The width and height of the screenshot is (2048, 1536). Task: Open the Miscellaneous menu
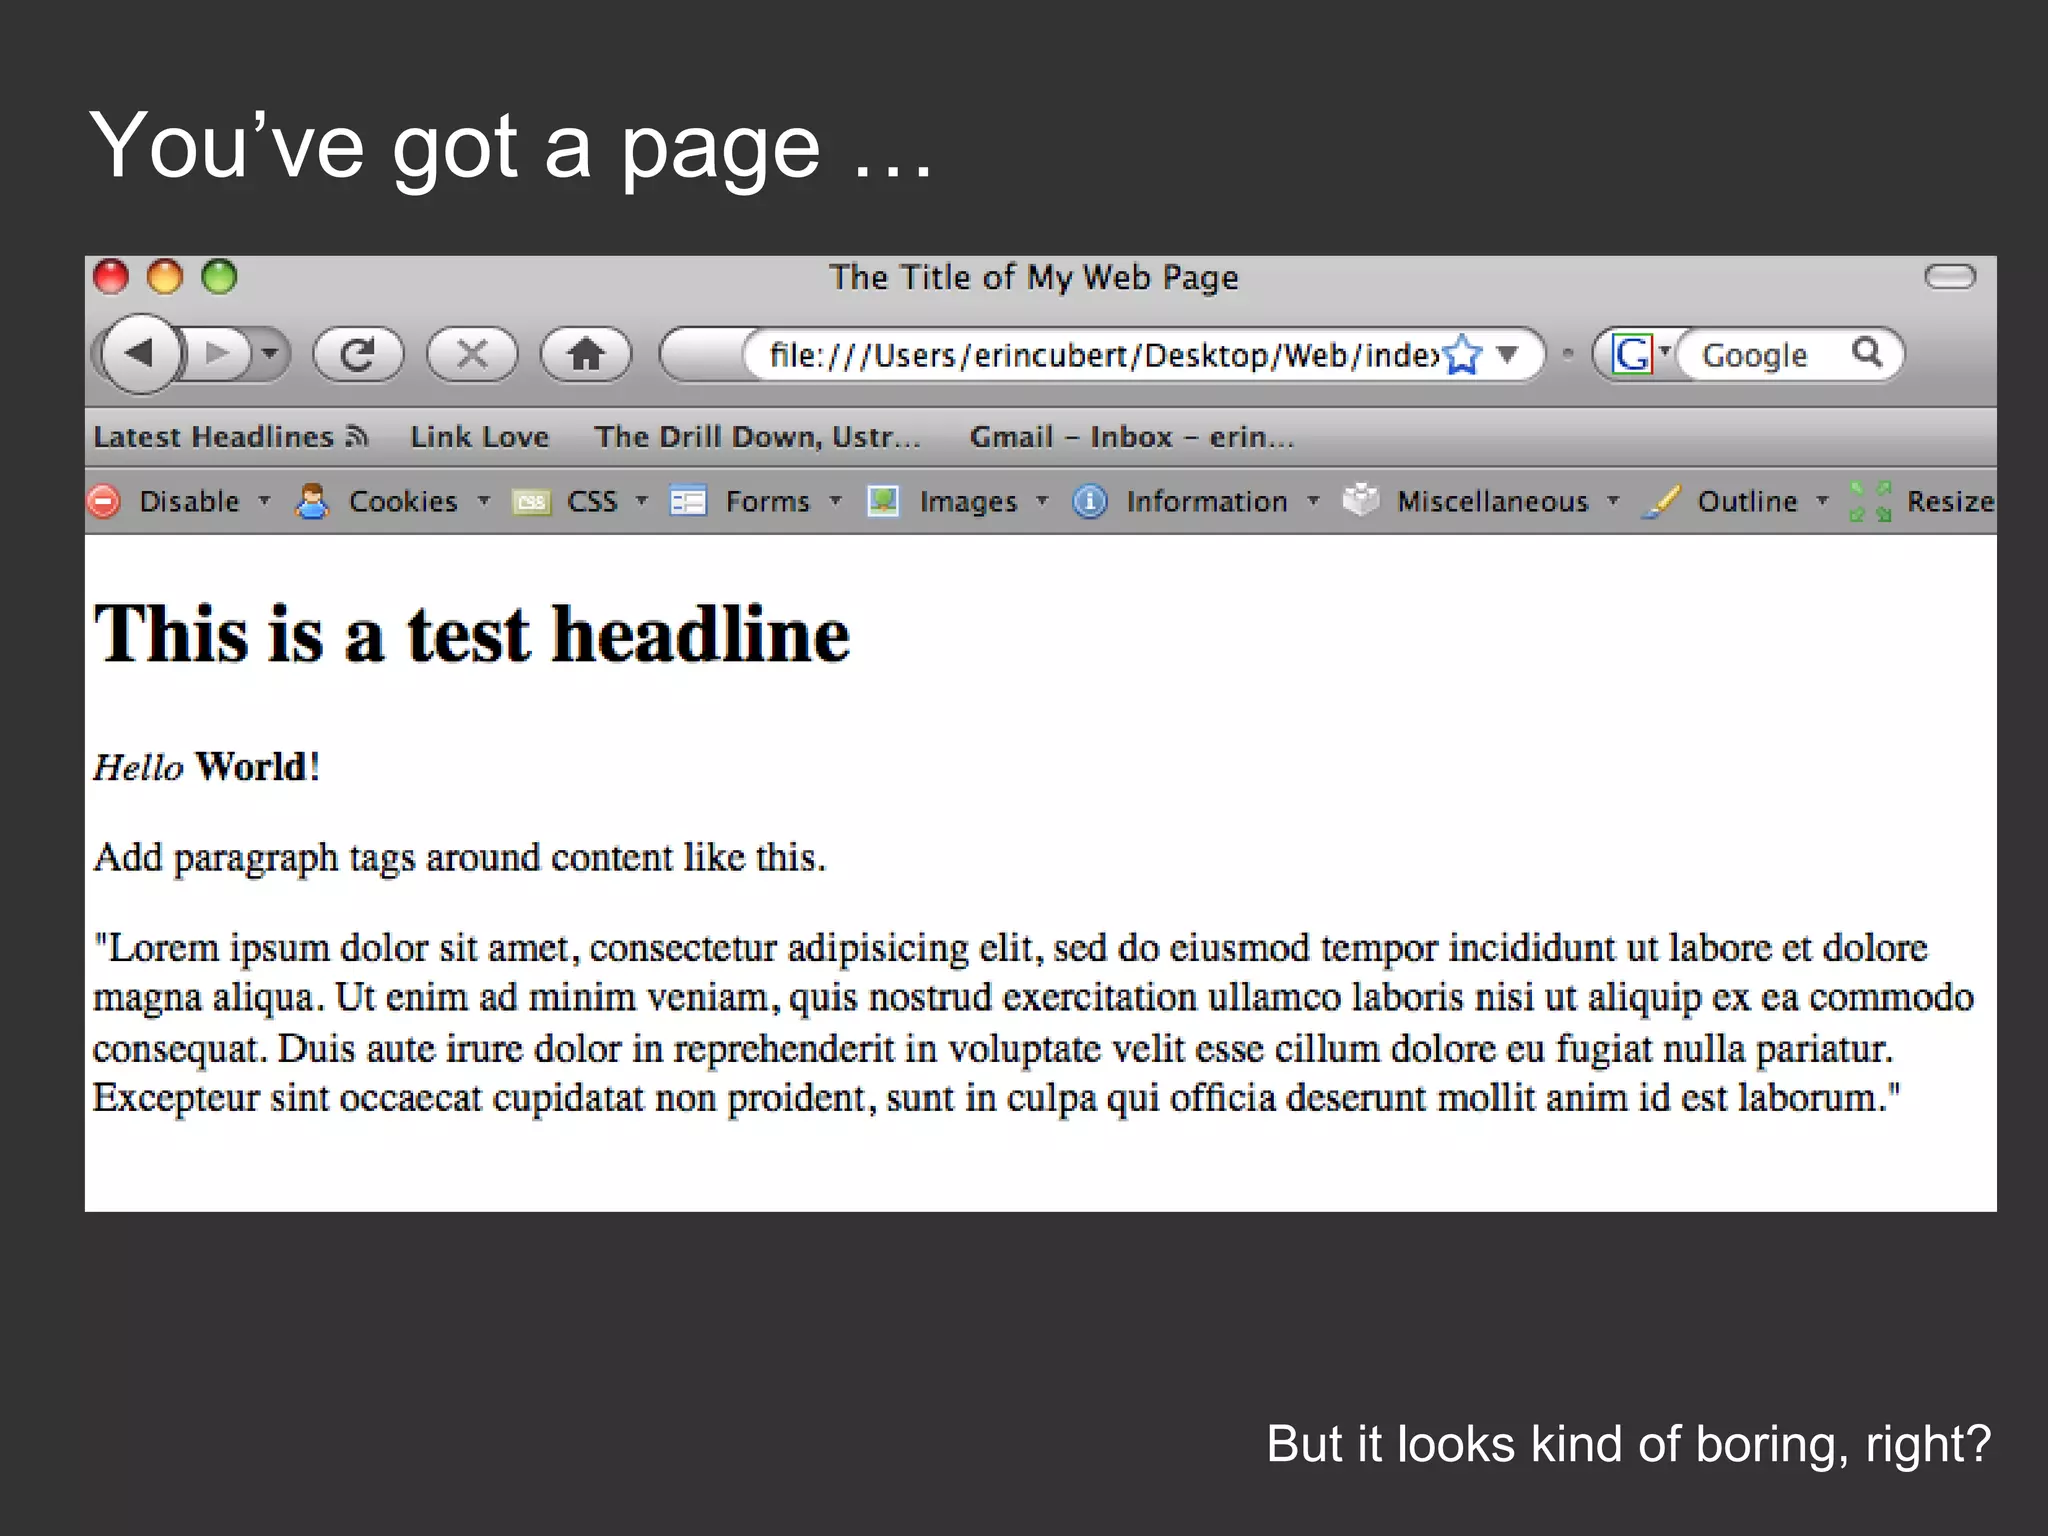(x=1493, y=501)
